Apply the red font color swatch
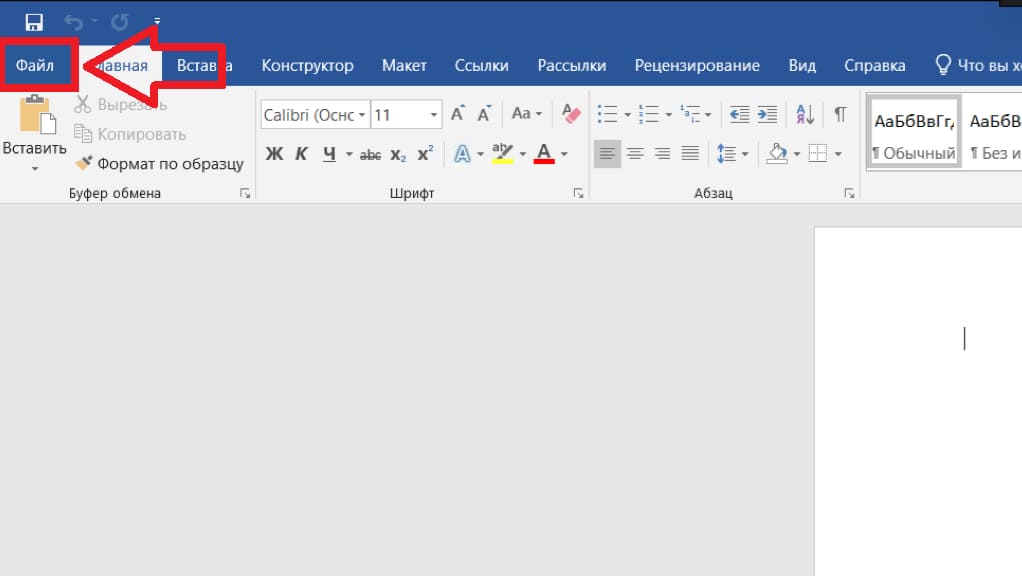Image resolution: width=1022 pixels, height=576 pixels. coord(544,154)
